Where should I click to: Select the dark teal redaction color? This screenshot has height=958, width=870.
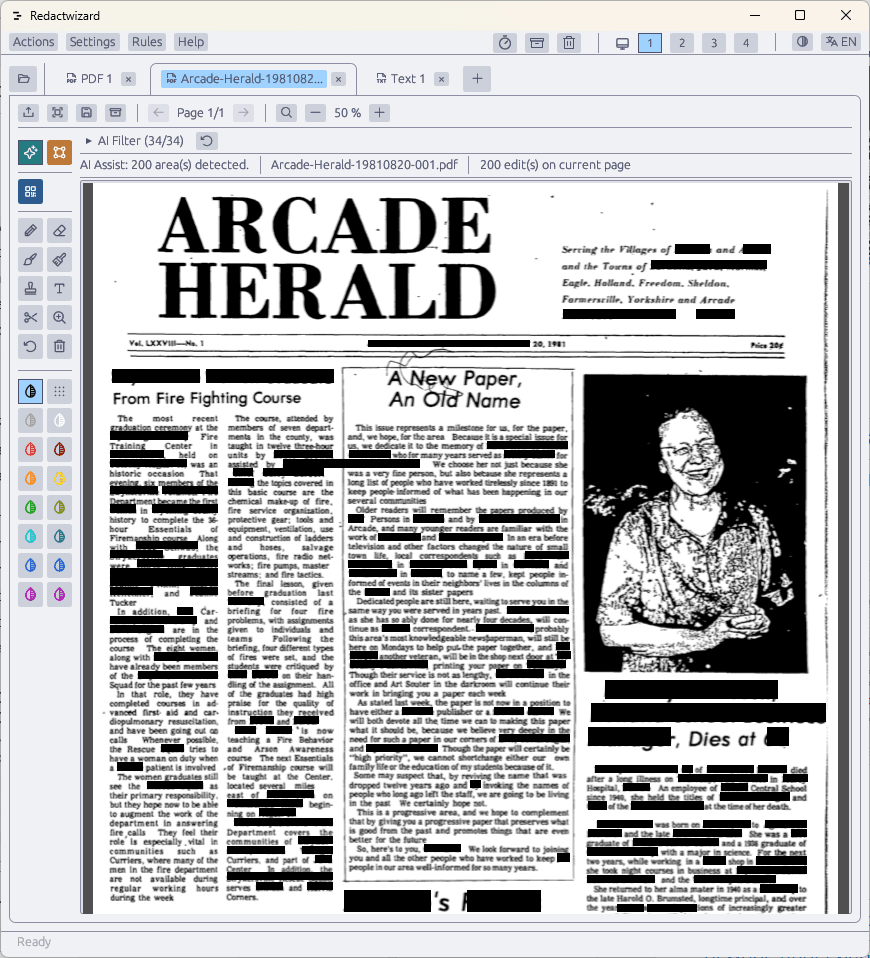click(x=59, y=536)
